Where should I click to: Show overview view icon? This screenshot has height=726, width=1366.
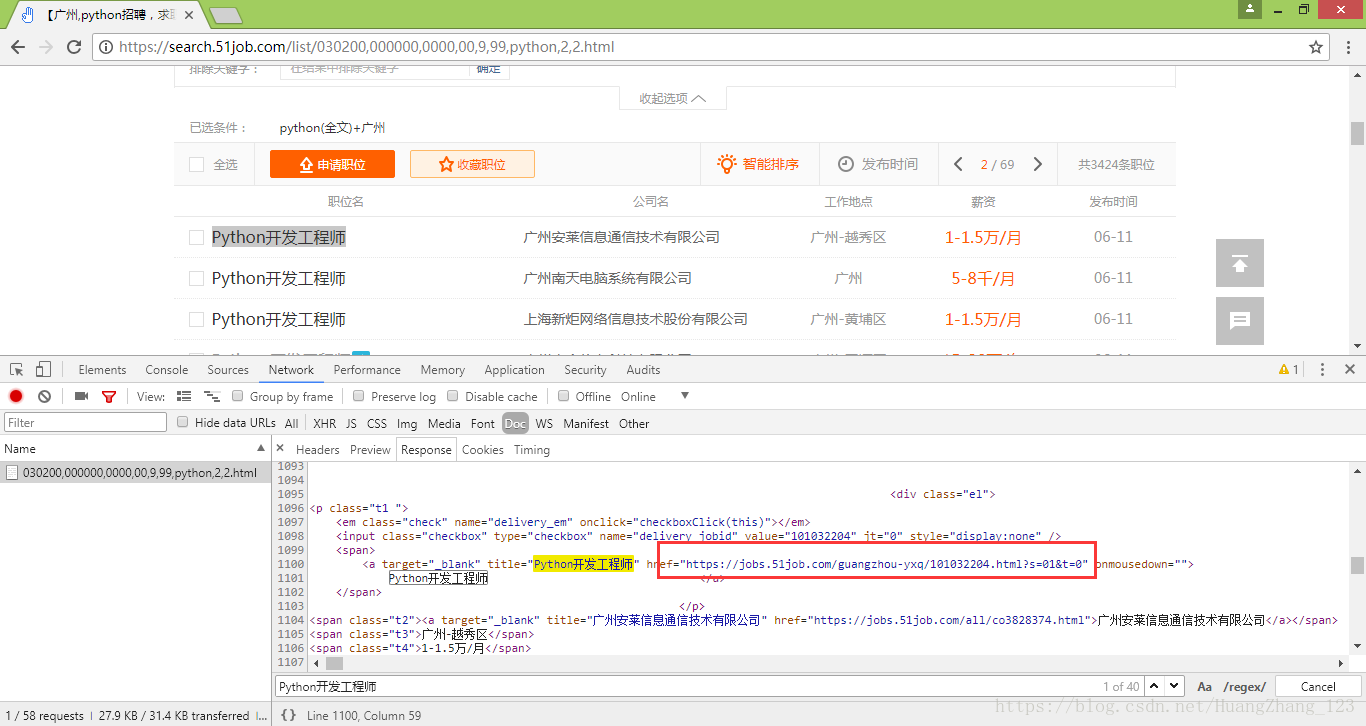pos(211,397)
